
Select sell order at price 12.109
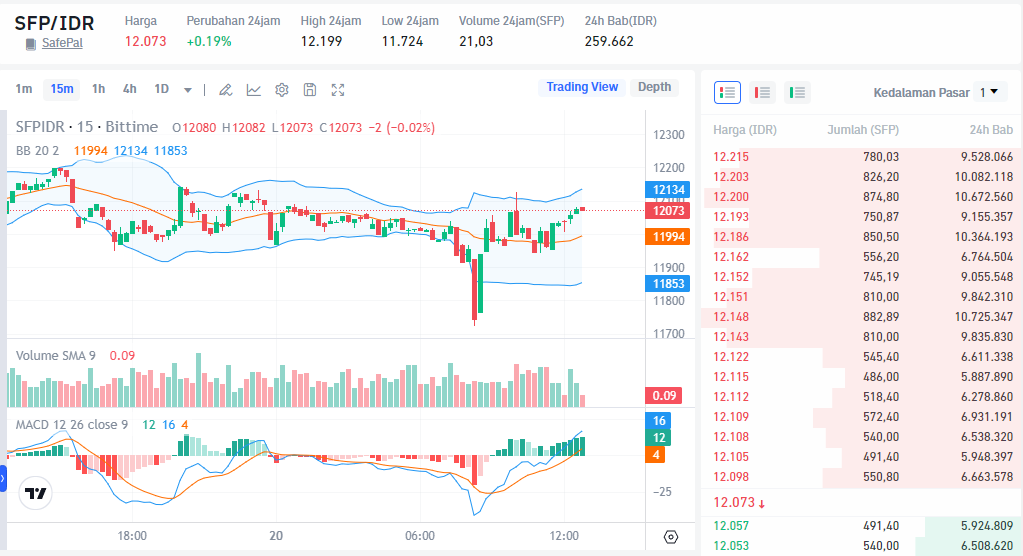click(862, 417)
